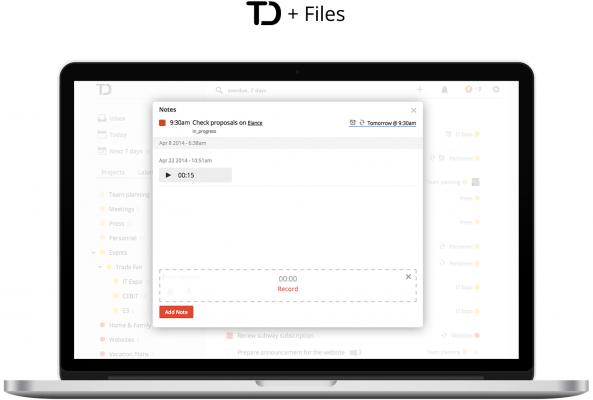The width and height of the screenshot is (593, 400).
Task: Click the reminder clock icon beside due date
Action: tap(352, 122)
